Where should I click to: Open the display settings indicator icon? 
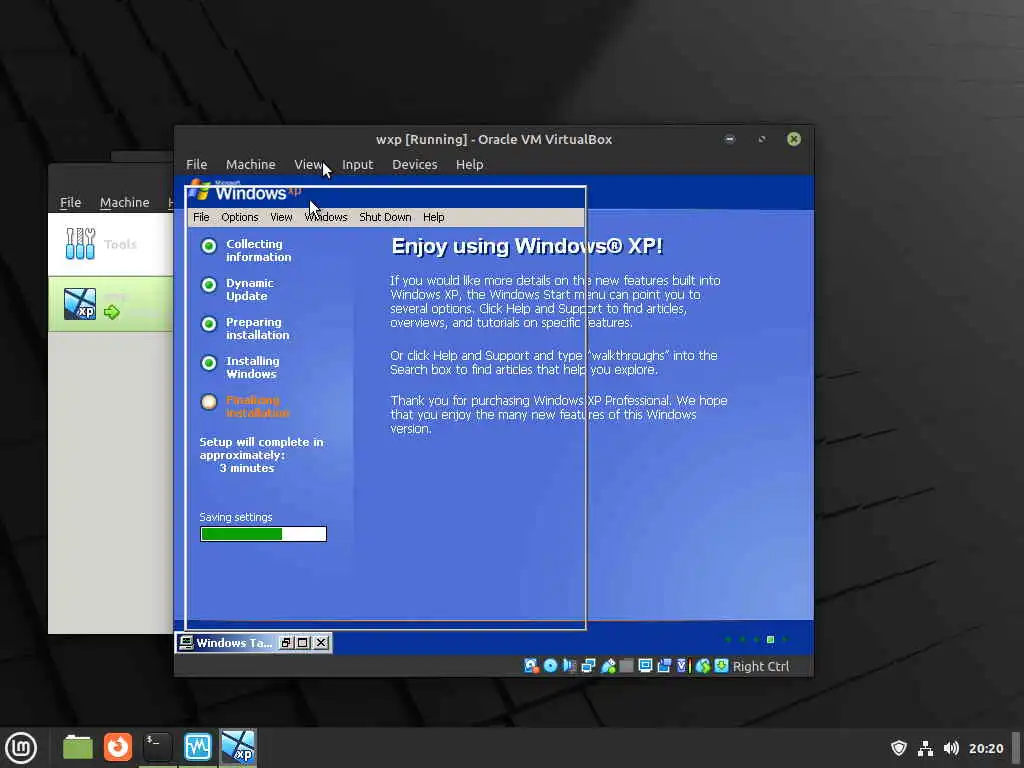click(645, 665)
